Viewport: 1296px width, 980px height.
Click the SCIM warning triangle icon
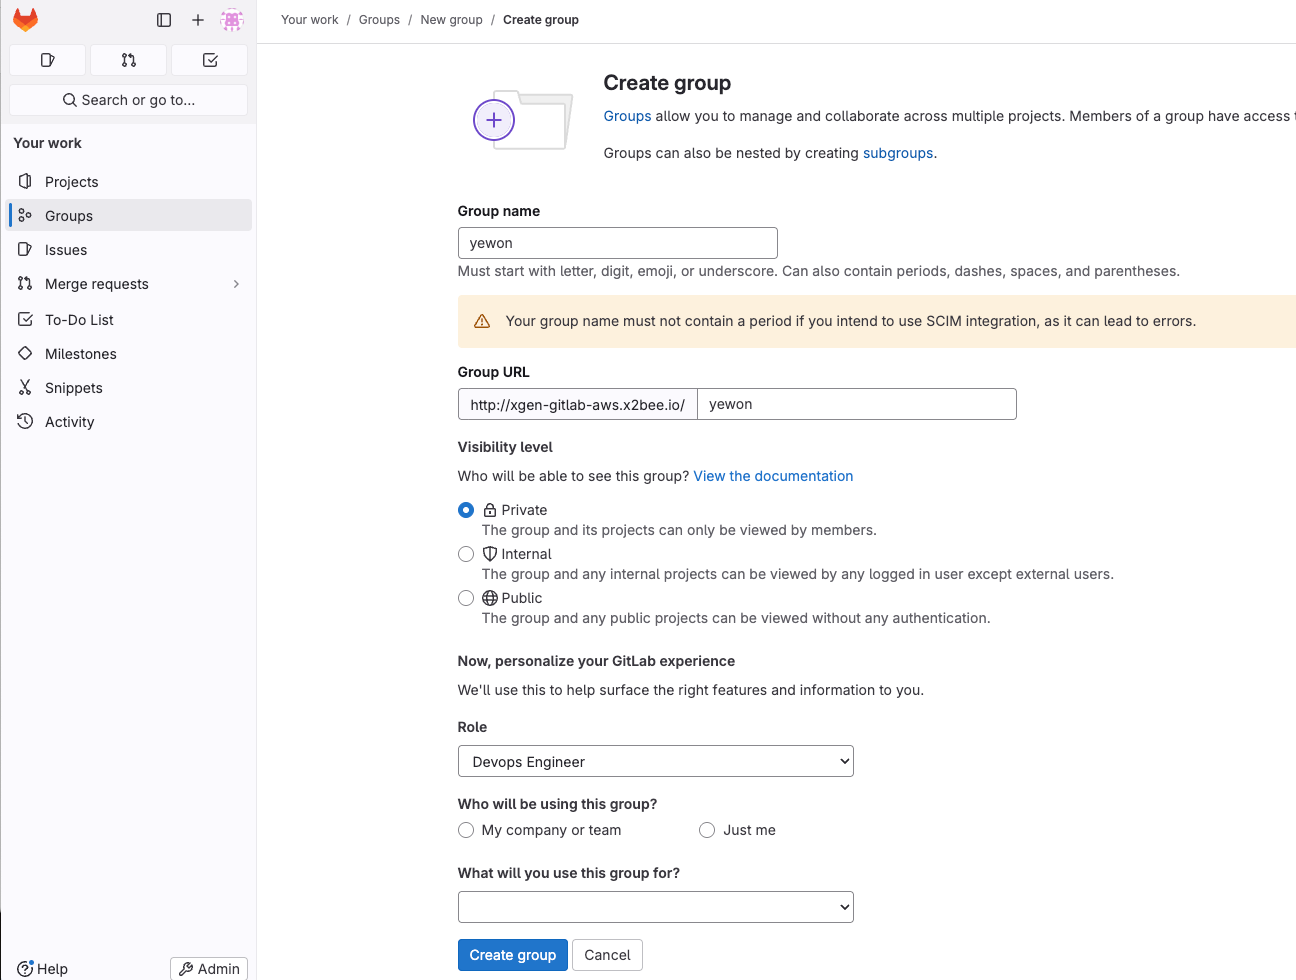(x=482, y=321)
